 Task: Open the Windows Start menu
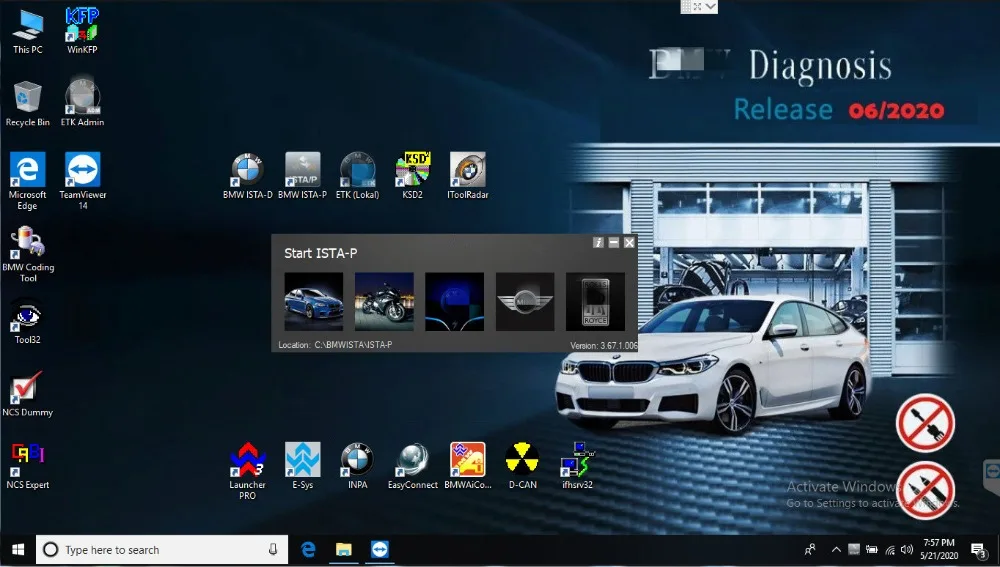coord(18,550)
